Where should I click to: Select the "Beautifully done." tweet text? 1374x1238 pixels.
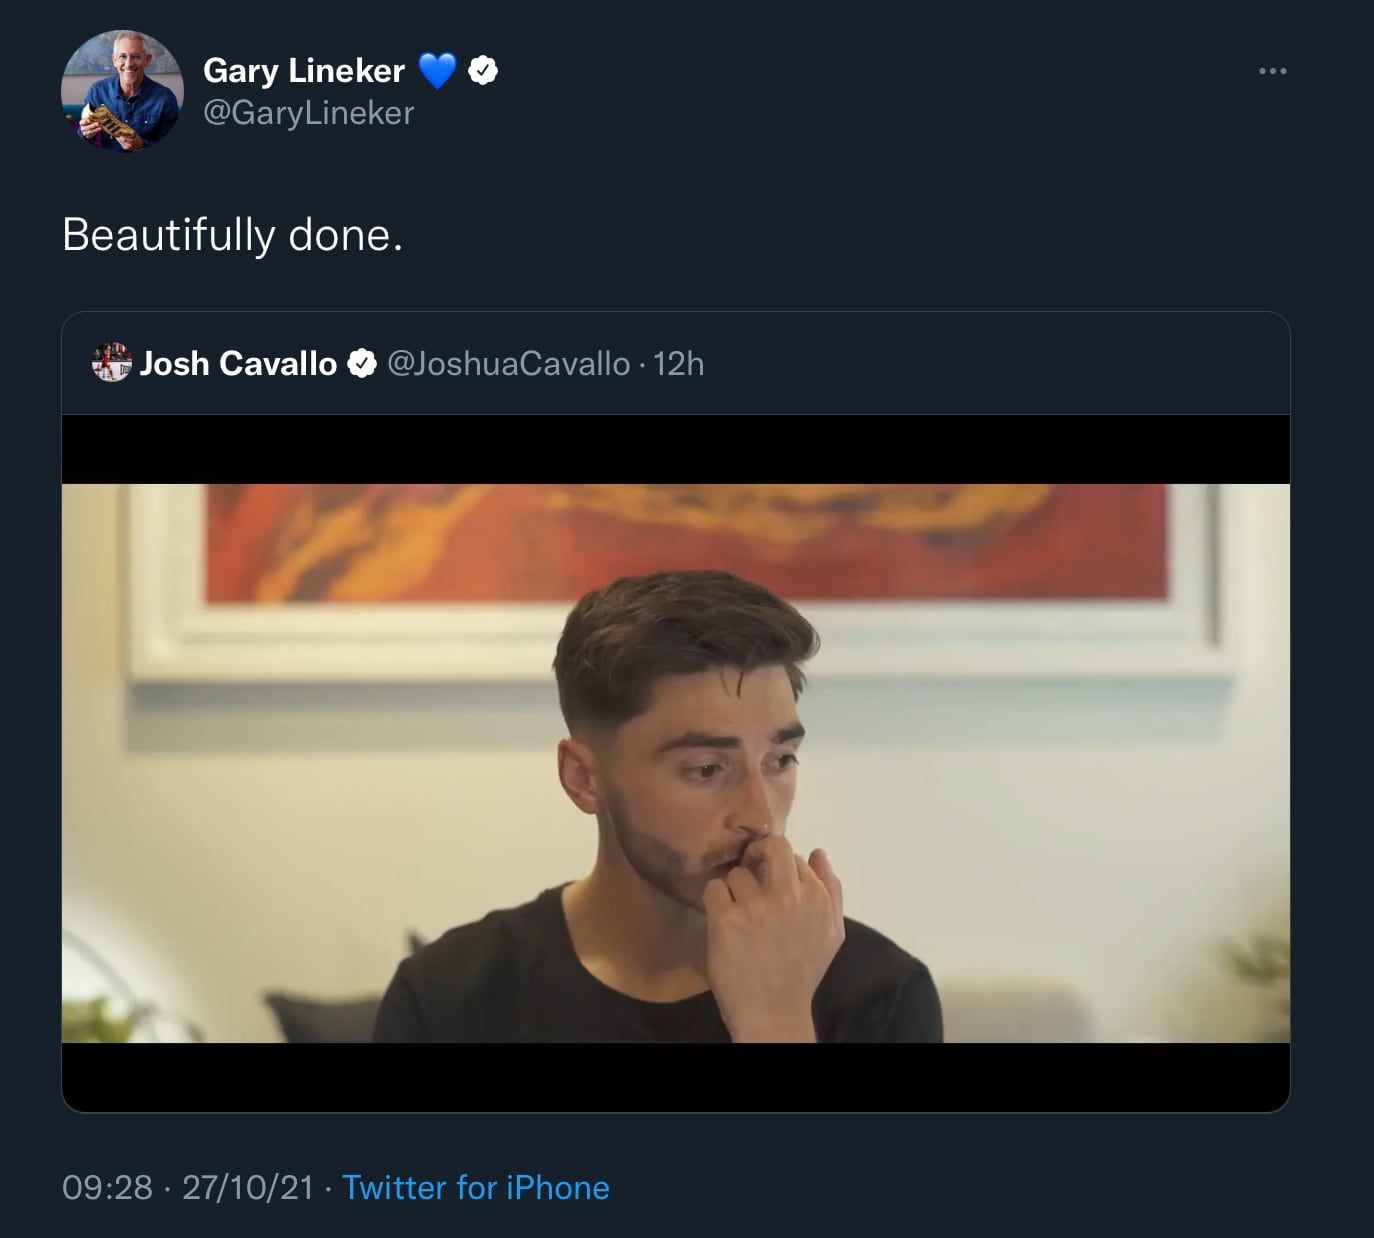coord(232,235)
